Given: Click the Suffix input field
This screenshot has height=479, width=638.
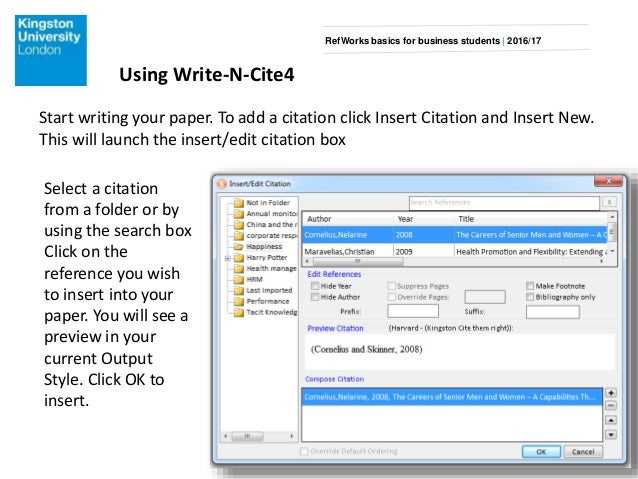Looking at the screenshot, I should 553,312.
